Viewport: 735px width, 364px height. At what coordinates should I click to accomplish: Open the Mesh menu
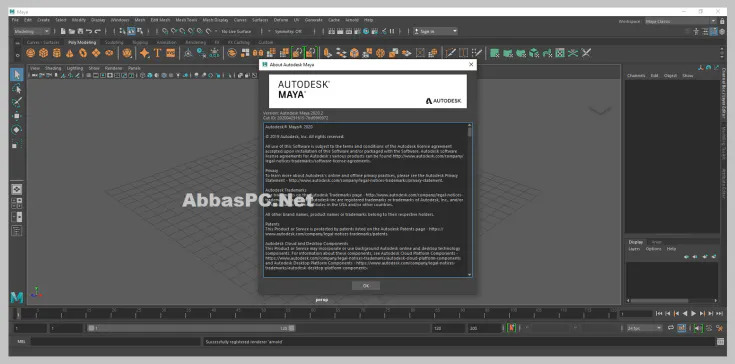(140, 20)
